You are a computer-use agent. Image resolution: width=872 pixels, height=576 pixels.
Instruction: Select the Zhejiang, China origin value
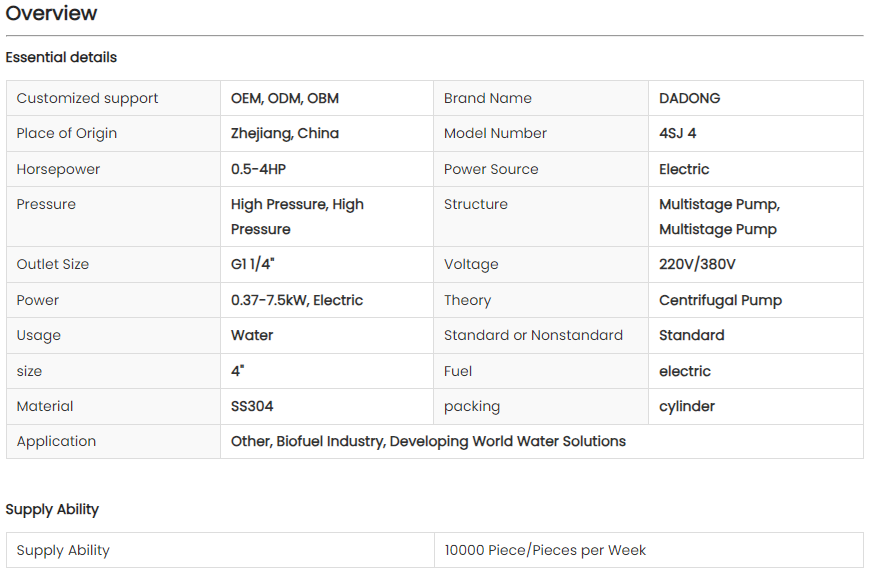pos(284,133)
